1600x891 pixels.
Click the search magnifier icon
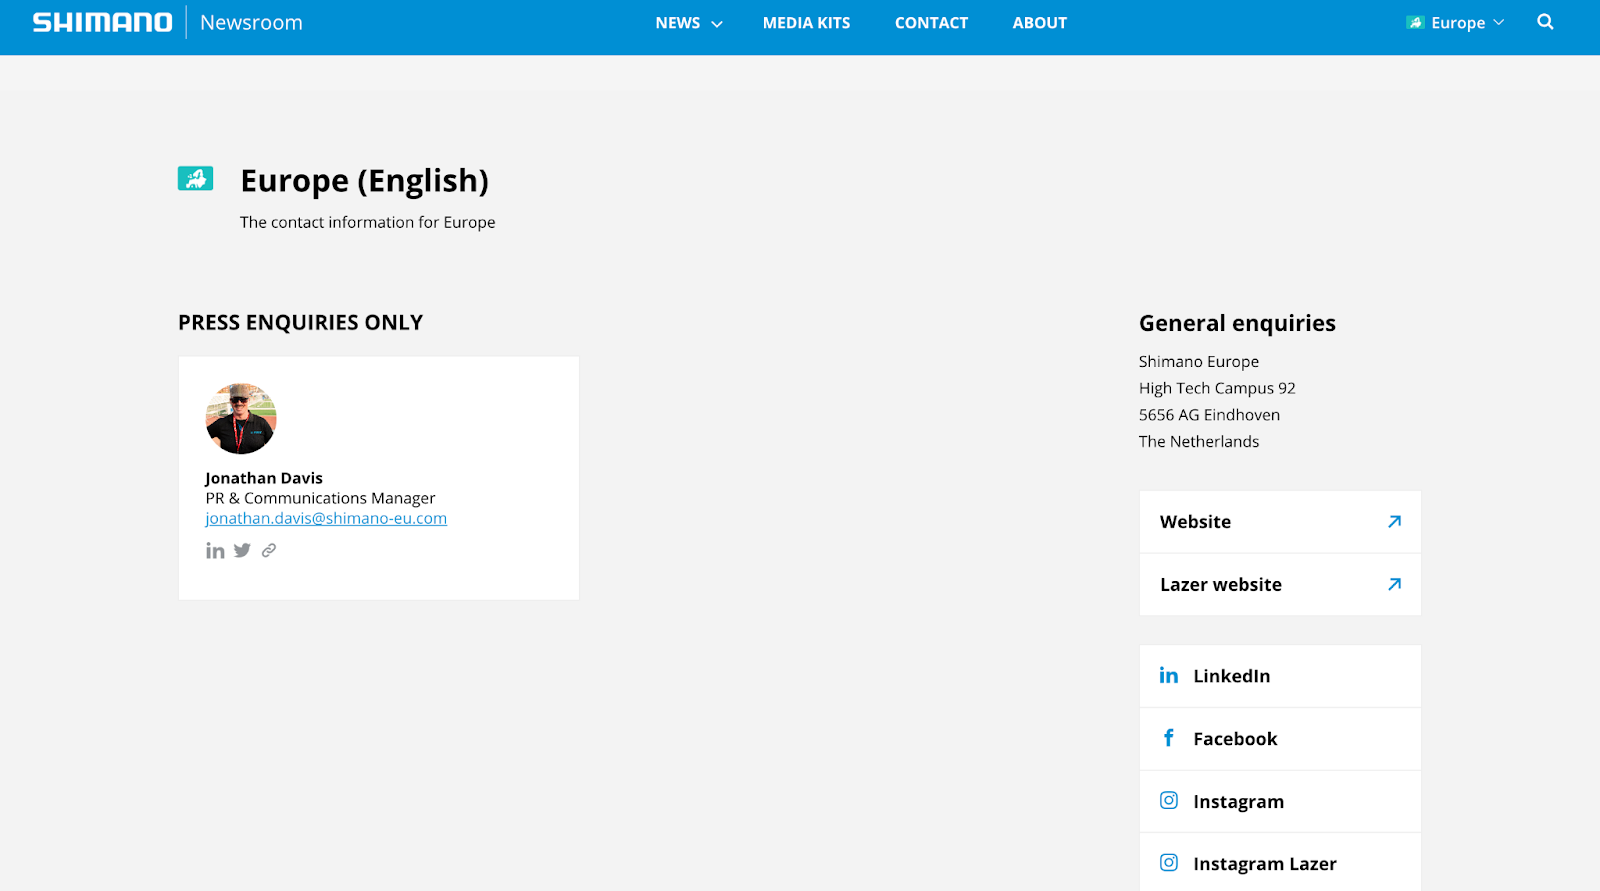pos(1545,22)
